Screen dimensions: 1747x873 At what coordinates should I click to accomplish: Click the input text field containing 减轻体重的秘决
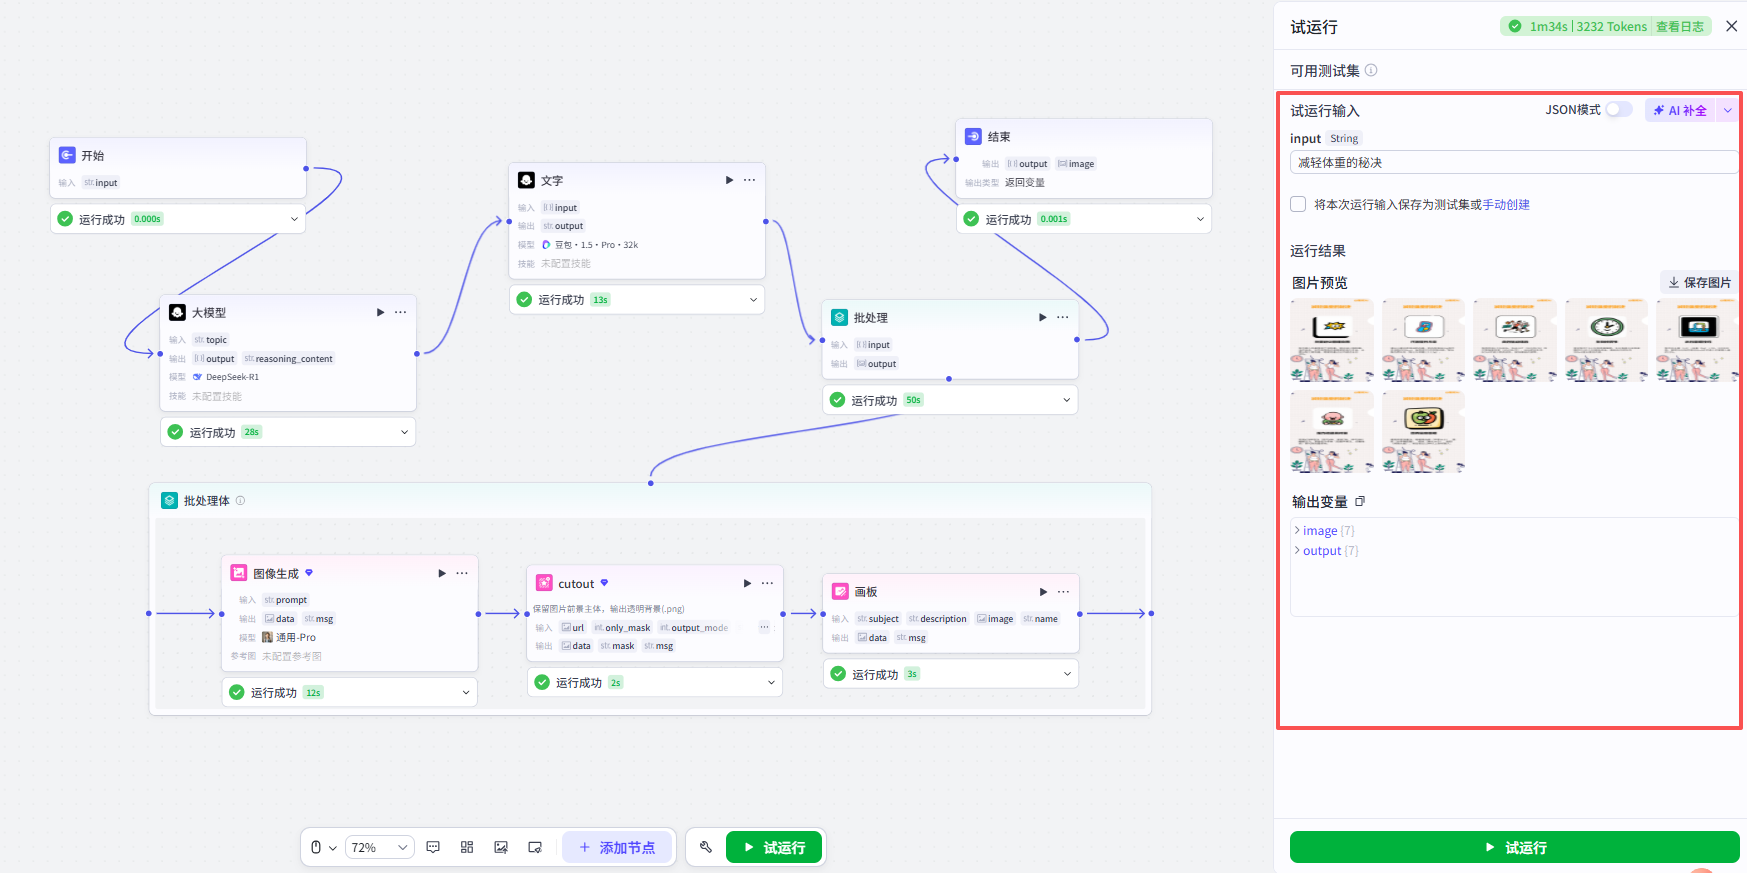[1514, 162]
